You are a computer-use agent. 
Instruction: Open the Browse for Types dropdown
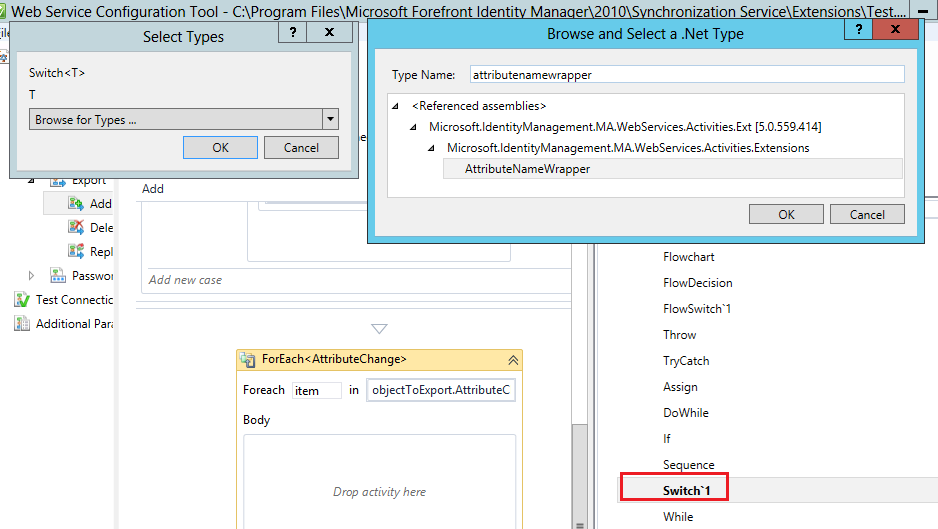tap(330, 119)
